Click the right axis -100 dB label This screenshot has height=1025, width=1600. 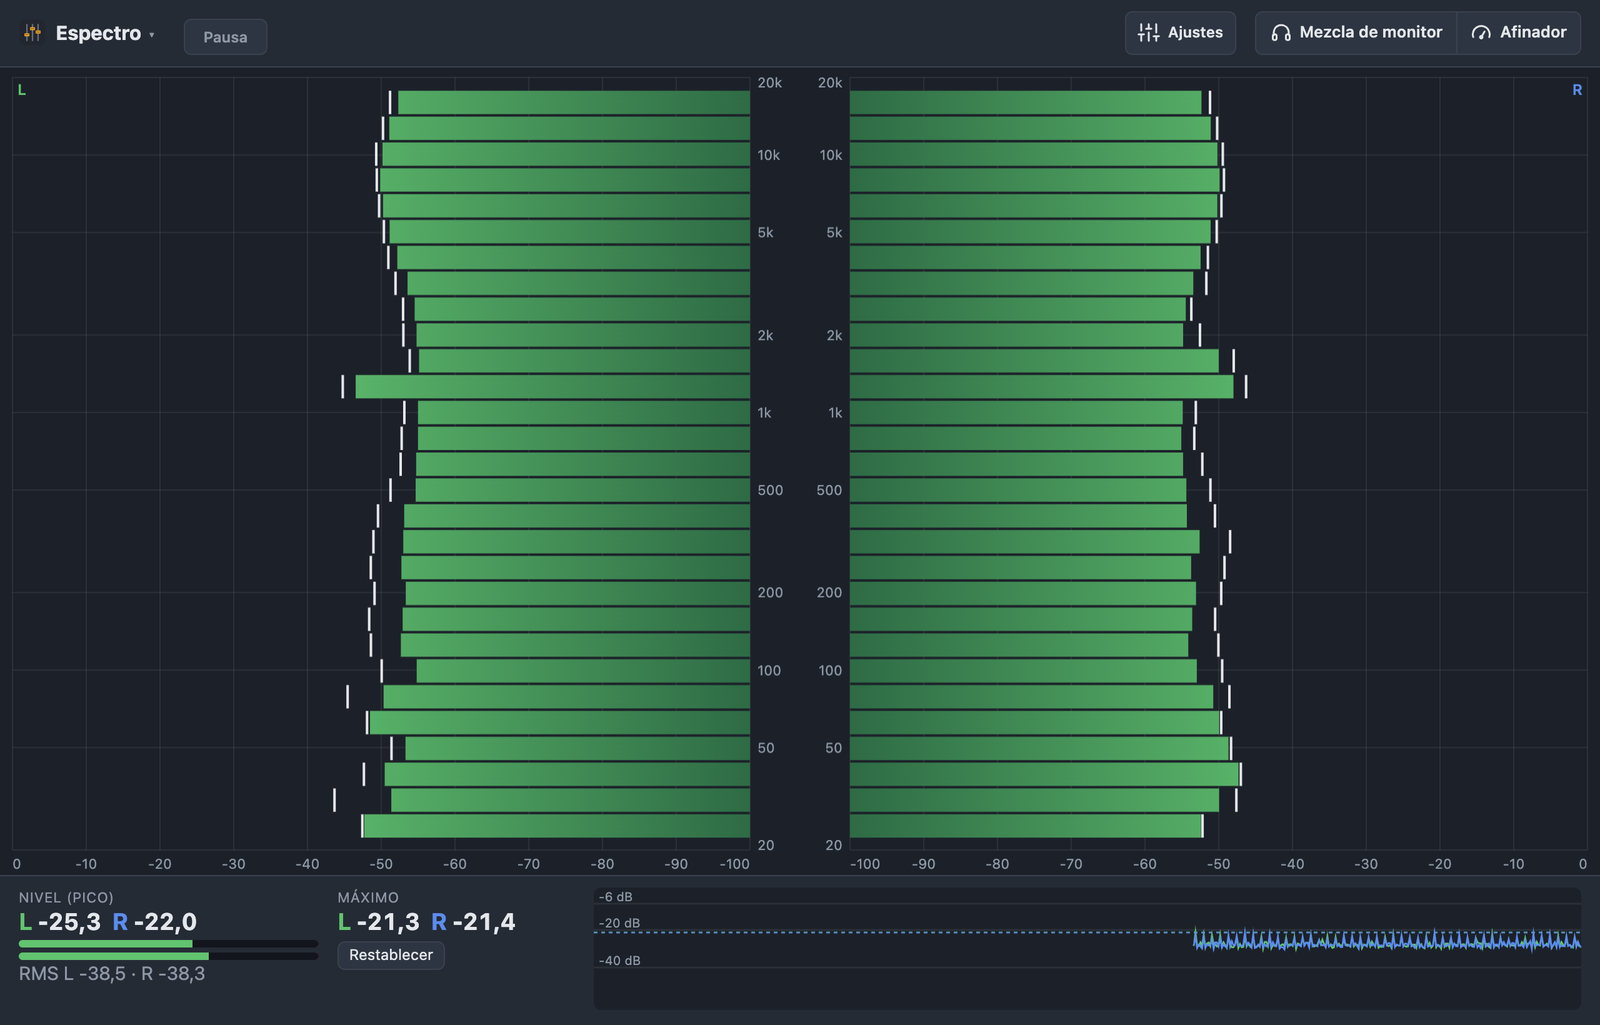click(x=865, y=864)
